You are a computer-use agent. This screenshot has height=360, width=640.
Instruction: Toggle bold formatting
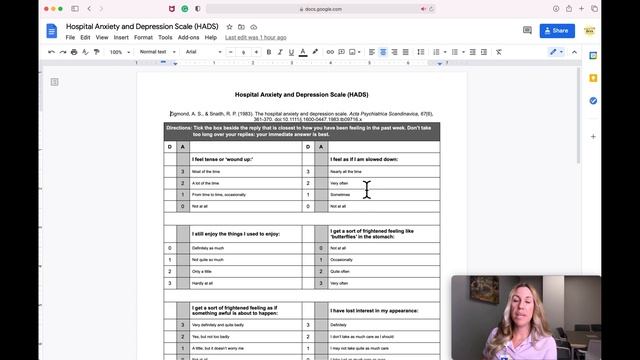coord(269,52)
